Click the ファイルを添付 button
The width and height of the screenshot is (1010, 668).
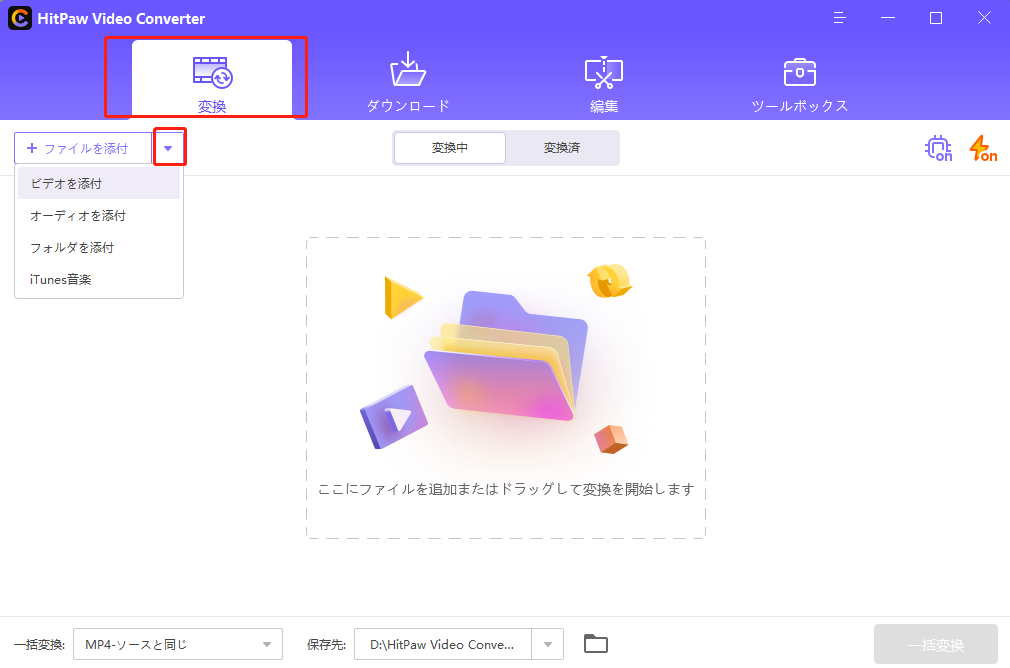(83, 148)
